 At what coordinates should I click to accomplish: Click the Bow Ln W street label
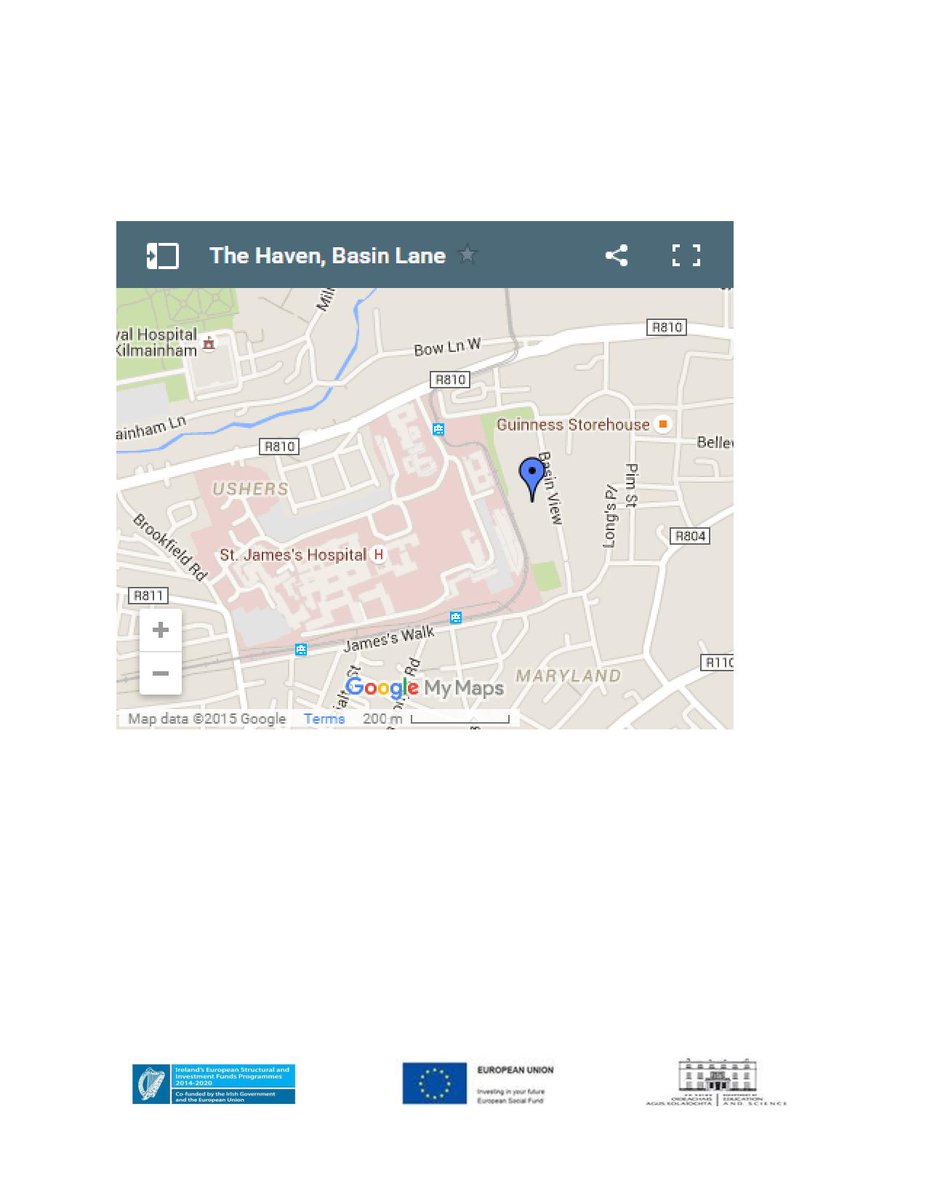coord(448,349)
